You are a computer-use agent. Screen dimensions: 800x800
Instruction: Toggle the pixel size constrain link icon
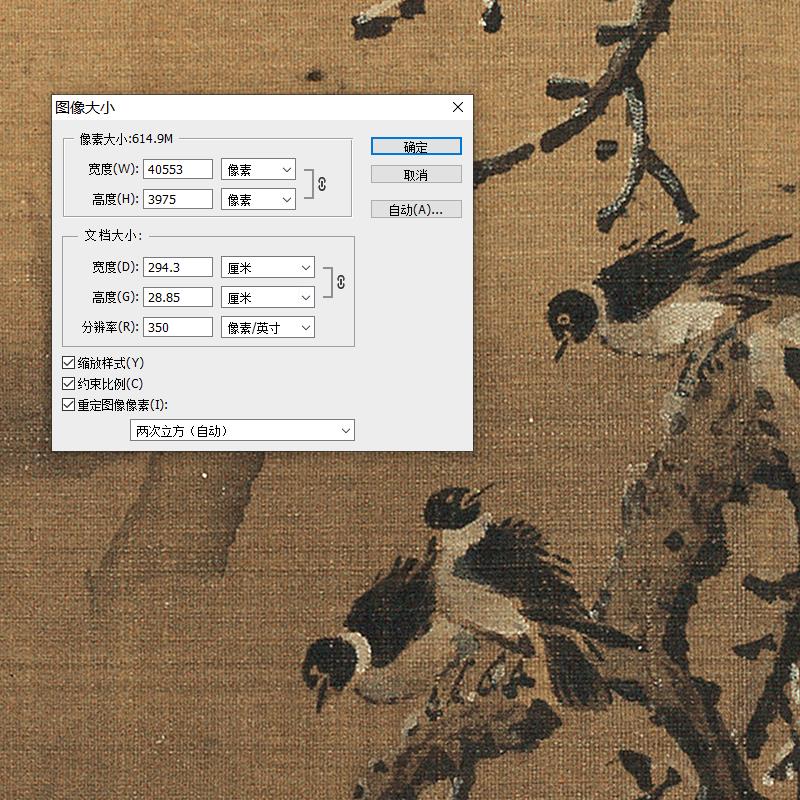point(322,184)
